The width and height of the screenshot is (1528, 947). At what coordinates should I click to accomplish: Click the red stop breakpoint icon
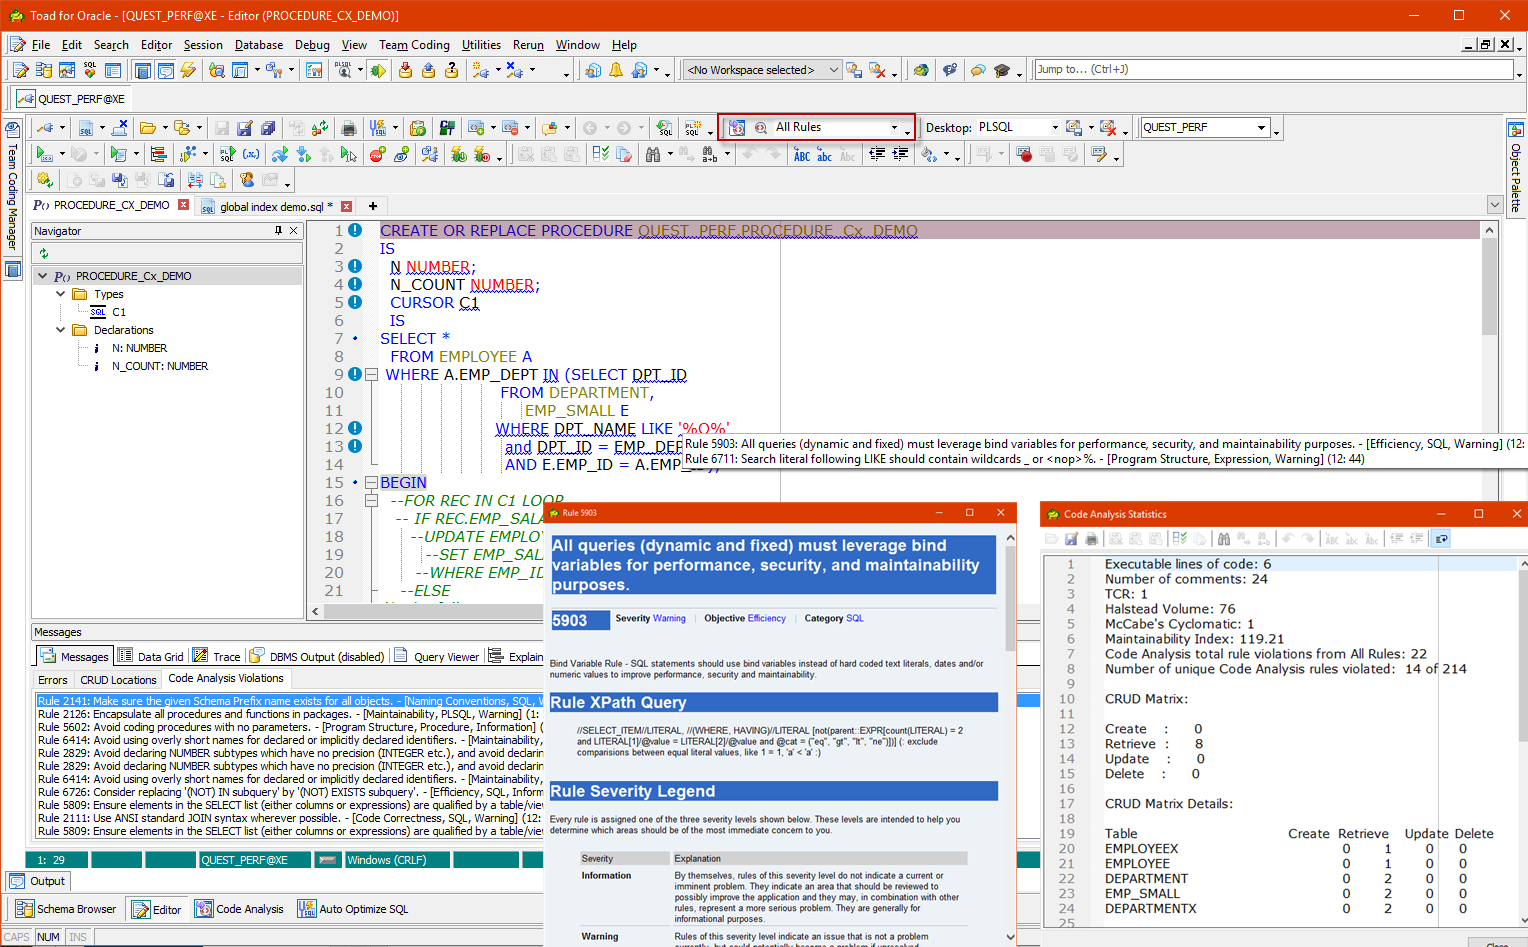coord(377,154)
